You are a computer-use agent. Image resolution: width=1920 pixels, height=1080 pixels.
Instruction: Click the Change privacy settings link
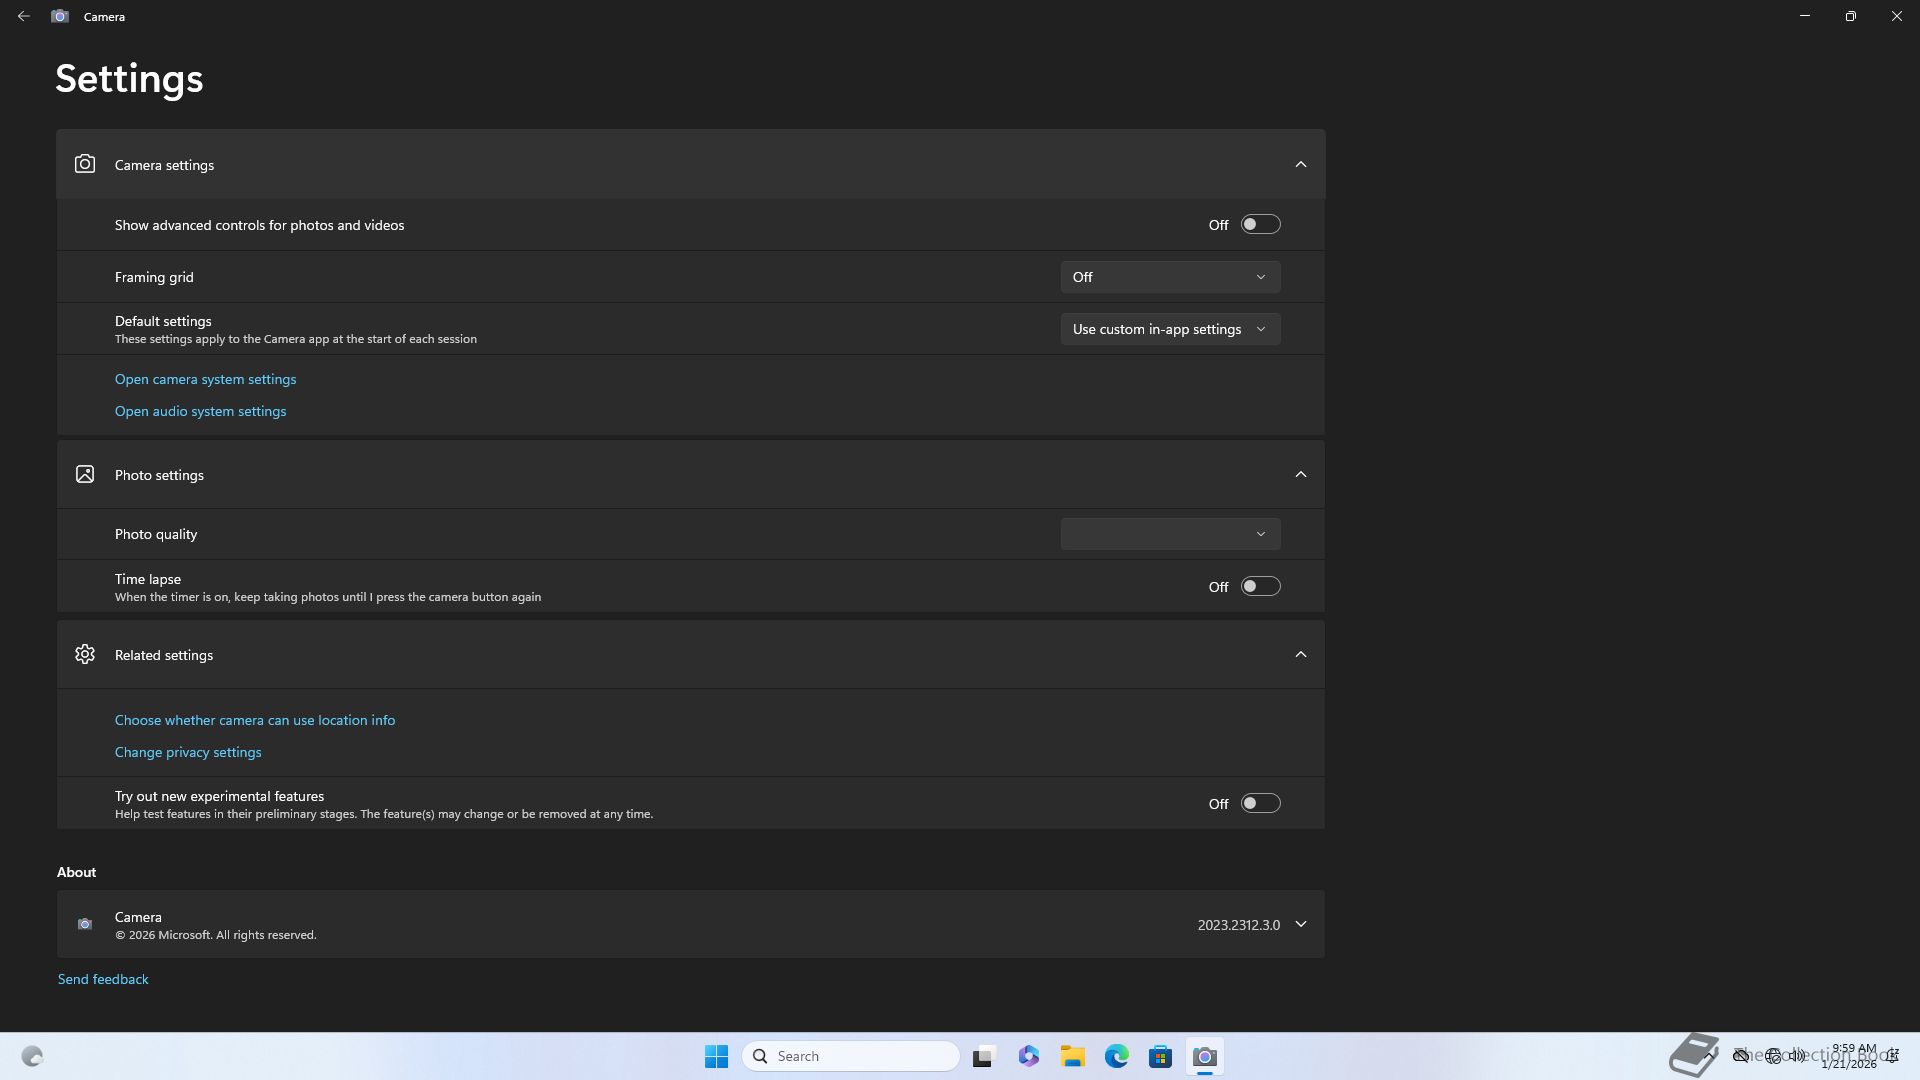188,752
